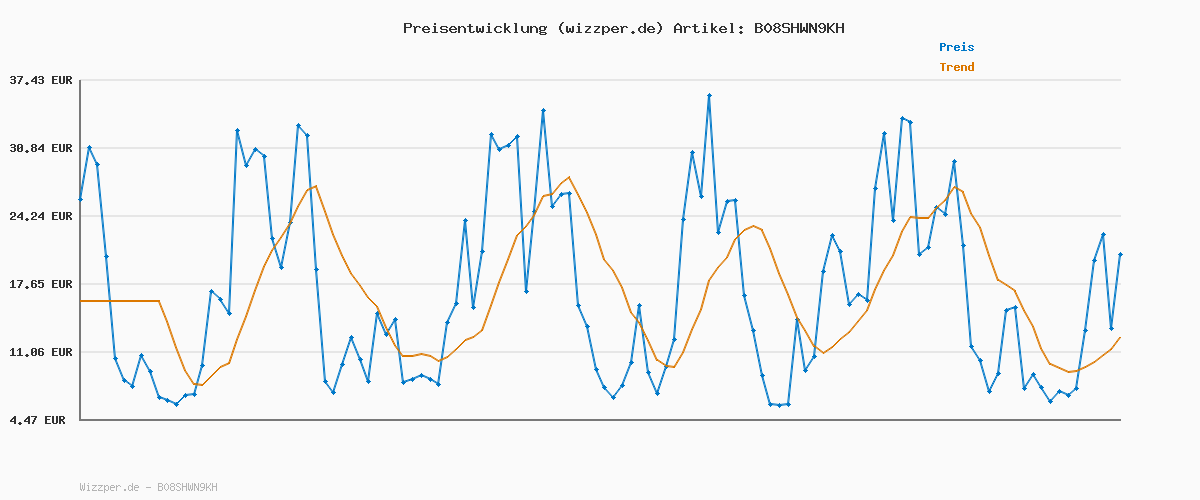The image size is (1200, 500).
Task: Click the right end of the orange trend line
Action: coord(1120,338)
